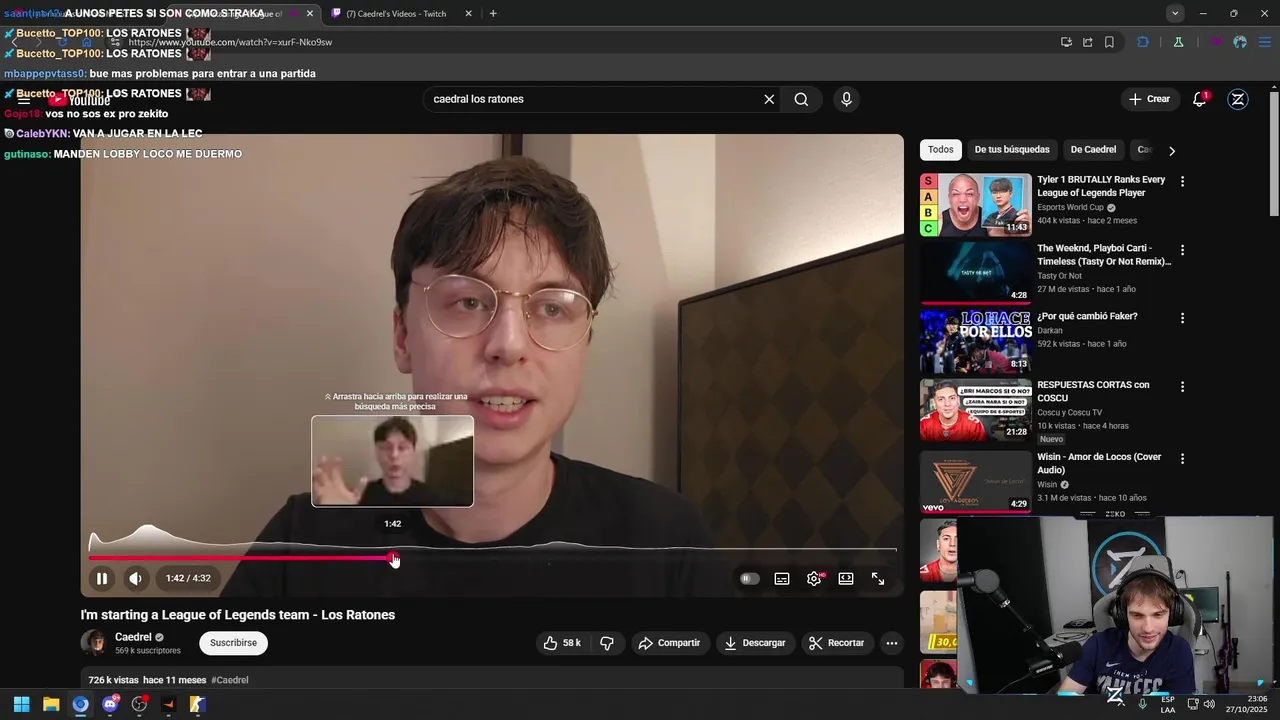Open options for ¿Por qué cambió Faker?
This screenshot has height=720, width=1280.
tap(1182, 318)
